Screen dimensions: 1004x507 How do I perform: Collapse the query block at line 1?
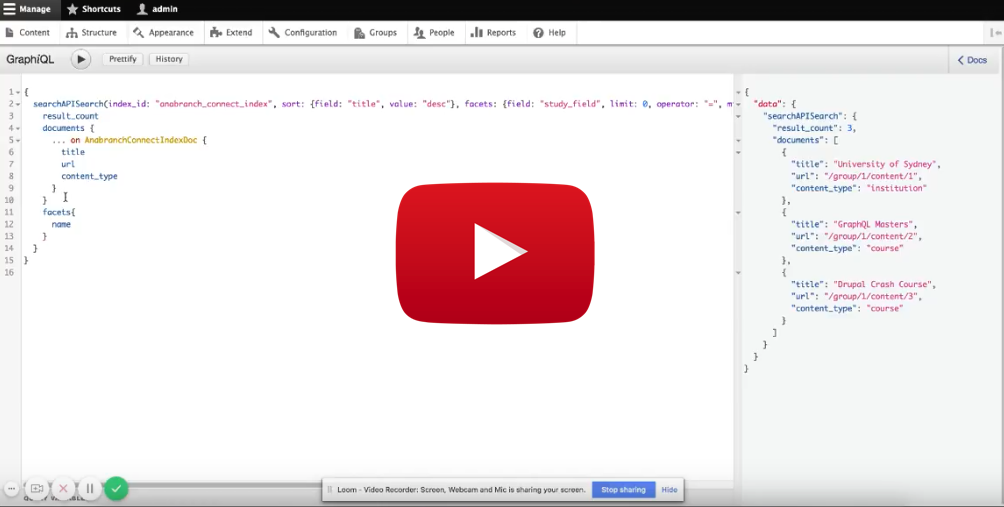click(18, 92)
